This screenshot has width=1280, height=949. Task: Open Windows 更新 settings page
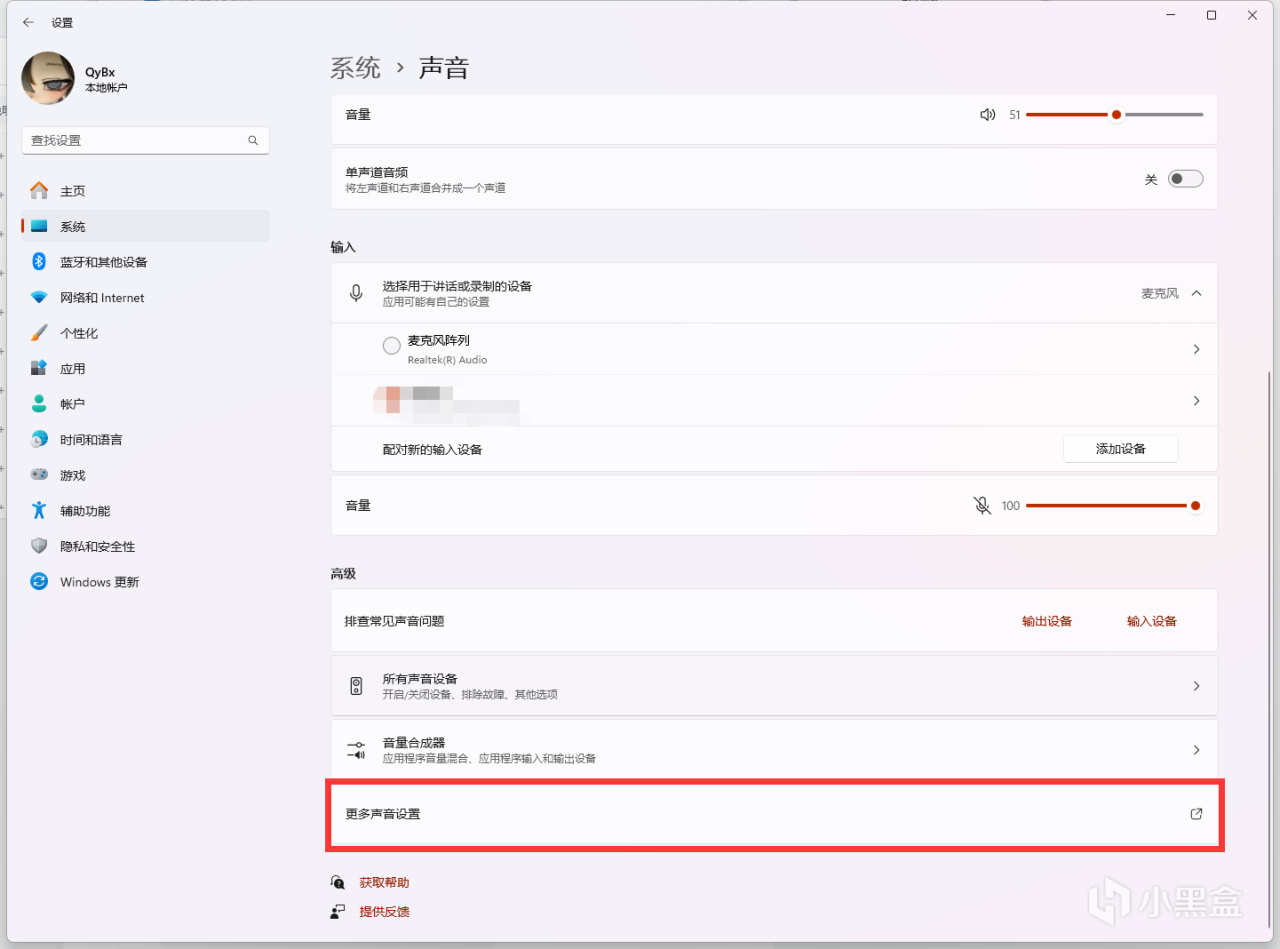click(146, 582)
